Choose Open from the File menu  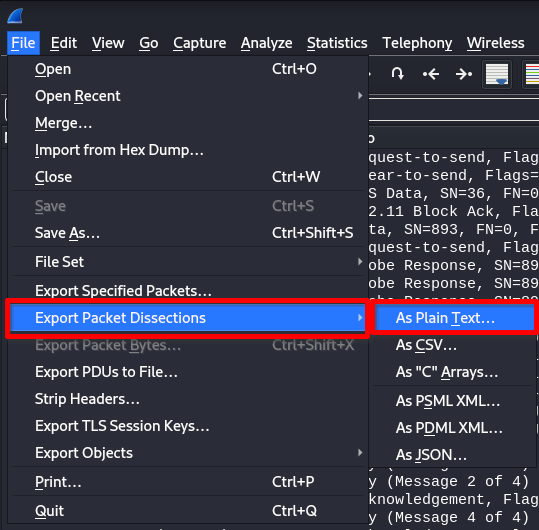[x=188, y=69]
